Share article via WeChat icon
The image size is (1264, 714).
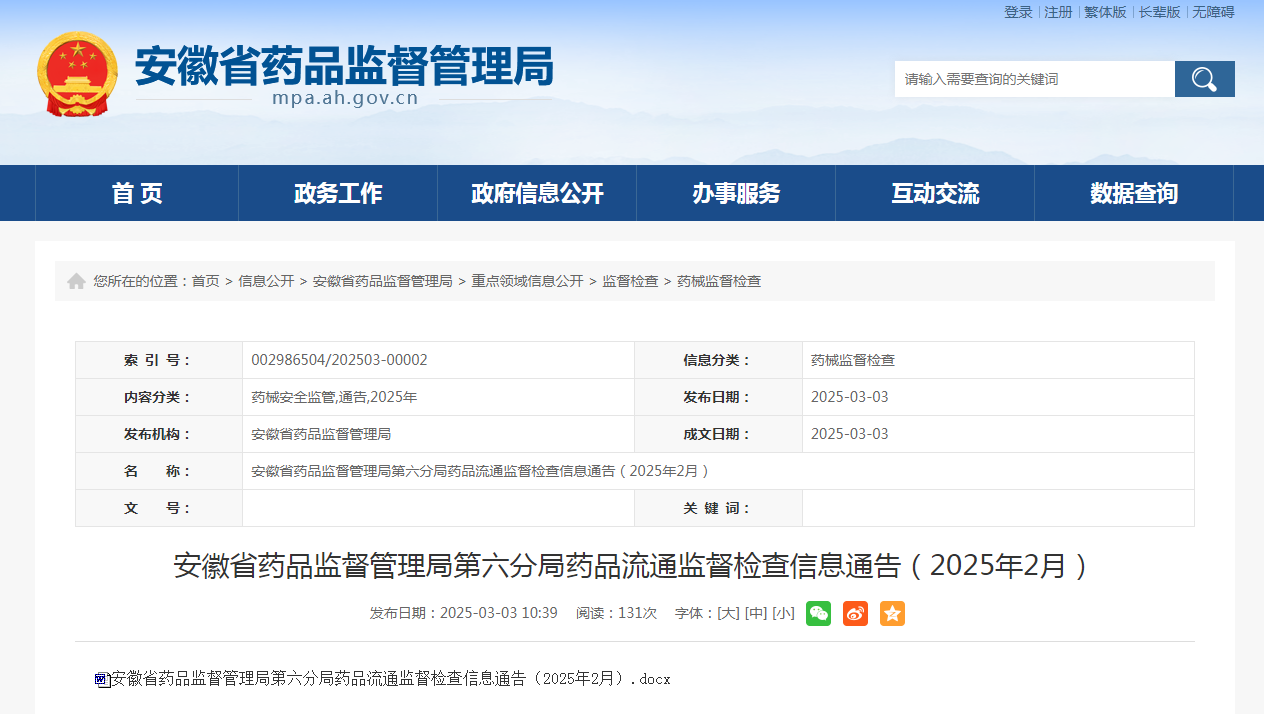[818, 613]
